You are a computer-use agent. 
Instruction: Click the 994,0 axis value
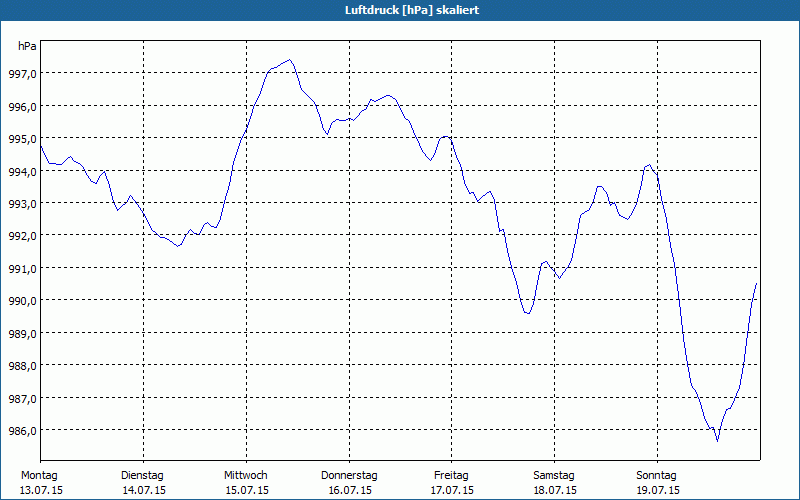[22, 171]
